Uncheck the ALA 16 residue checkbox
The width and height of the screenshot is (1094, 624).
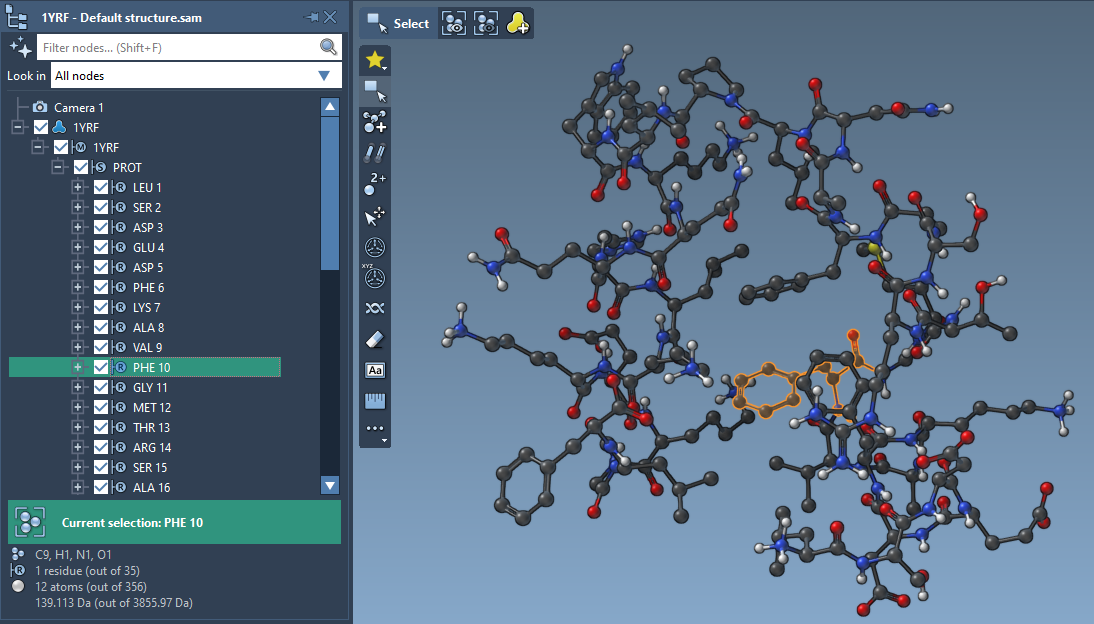click(x=101, y=488)
